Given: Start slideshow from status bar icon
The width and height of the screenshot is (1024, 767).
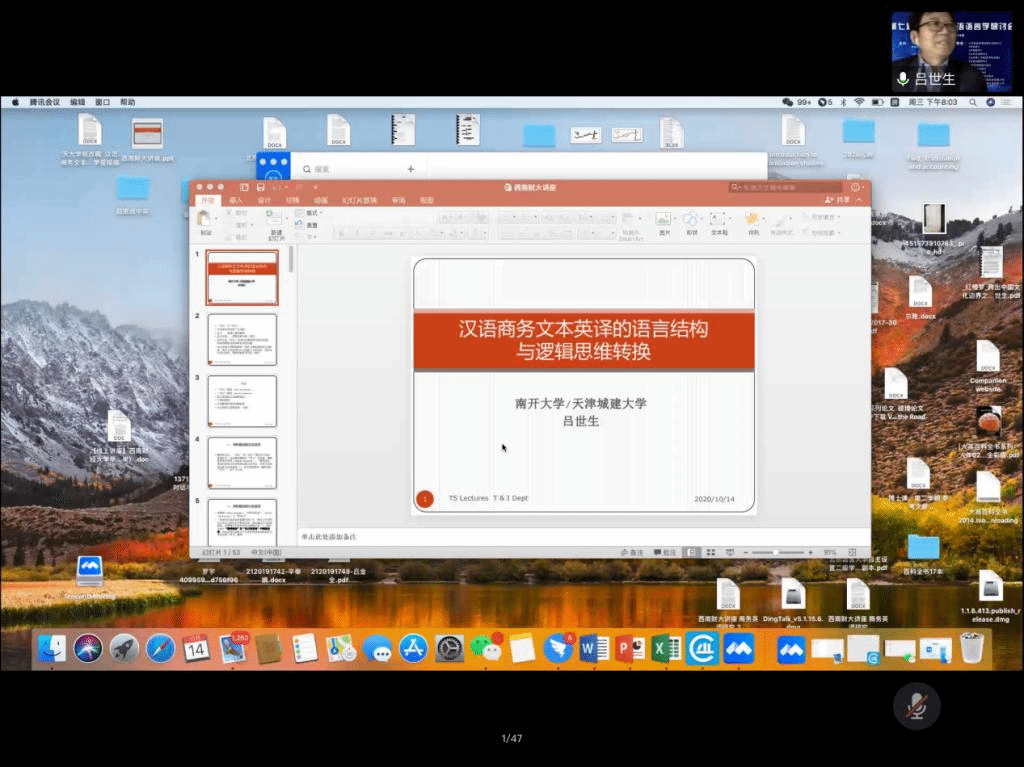Looking at the screenshot, I should click(729, 553).
